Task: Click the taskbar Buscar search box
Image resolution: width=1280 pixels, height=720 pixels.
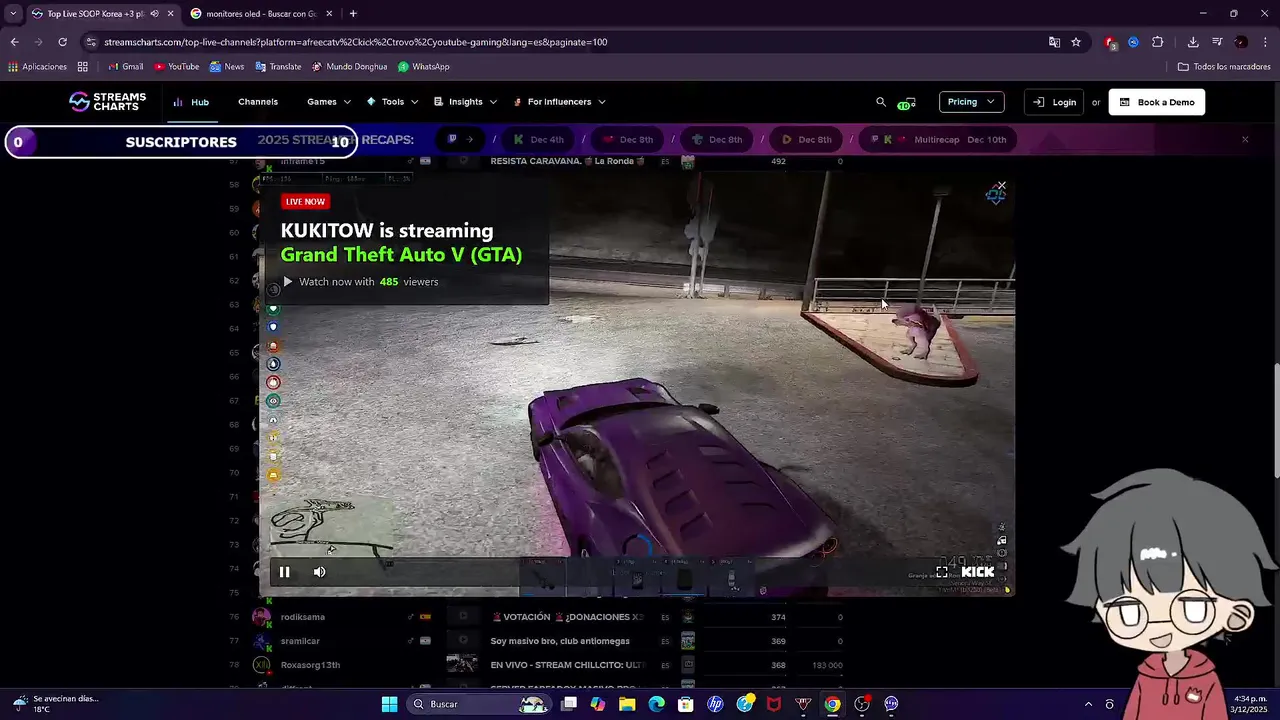Action: pos(480,704)
